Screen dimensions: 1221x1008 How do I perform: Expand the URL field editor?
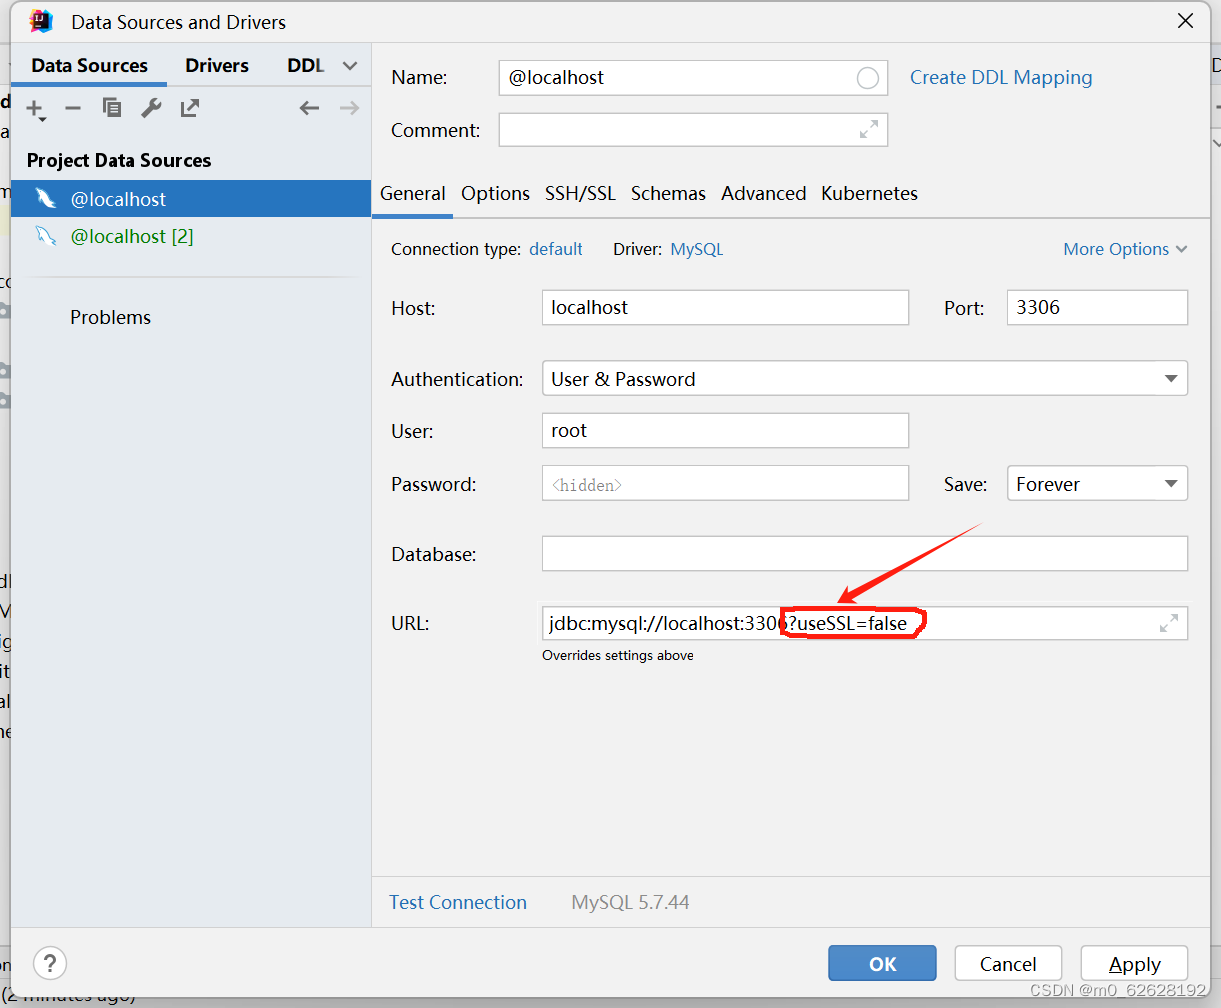coord(1168,623)
